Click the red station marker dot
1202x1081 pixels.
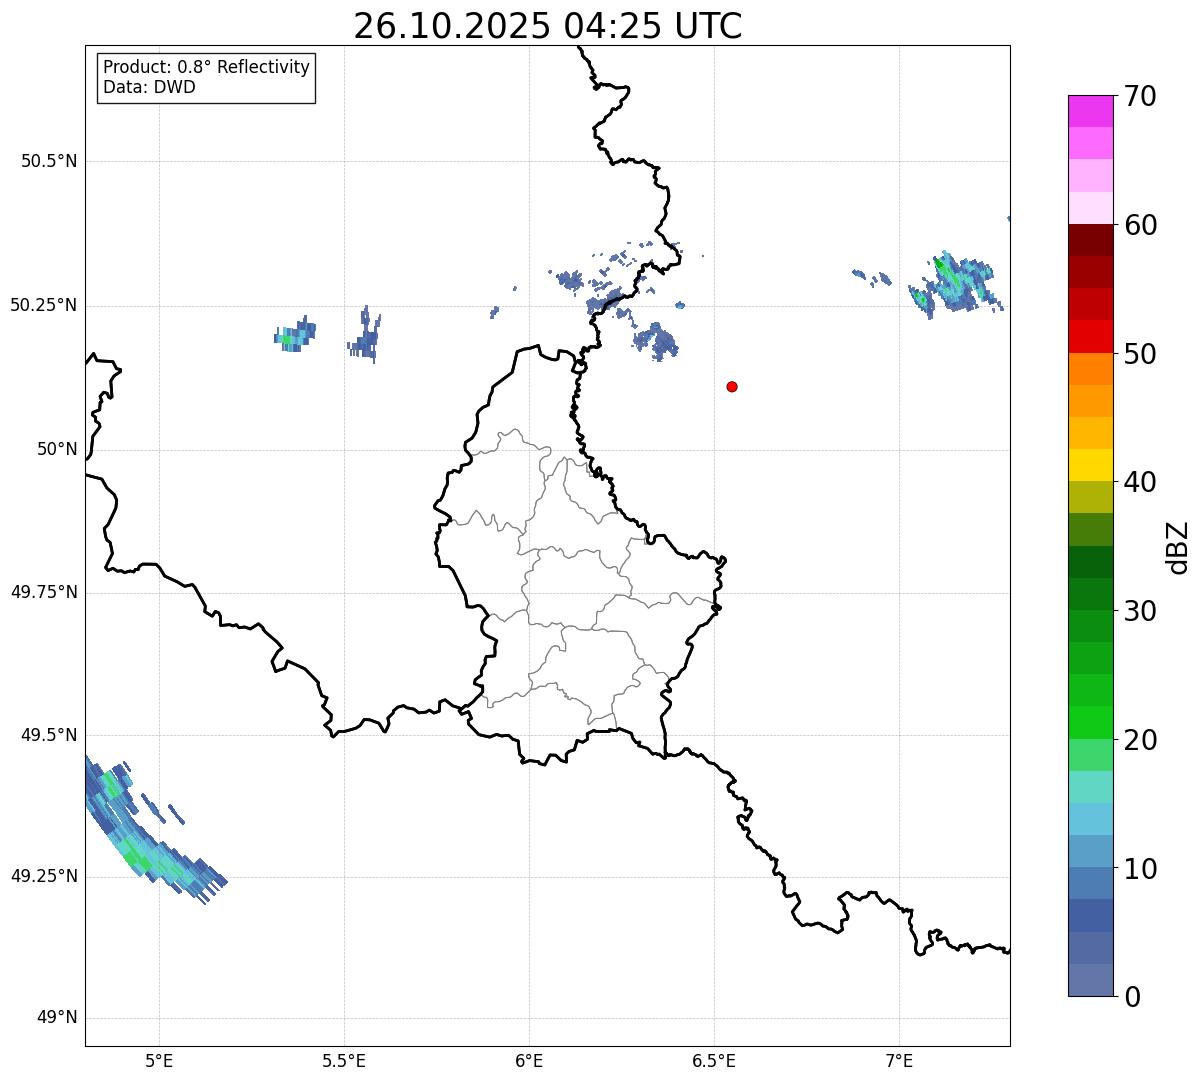coord(732,386)
